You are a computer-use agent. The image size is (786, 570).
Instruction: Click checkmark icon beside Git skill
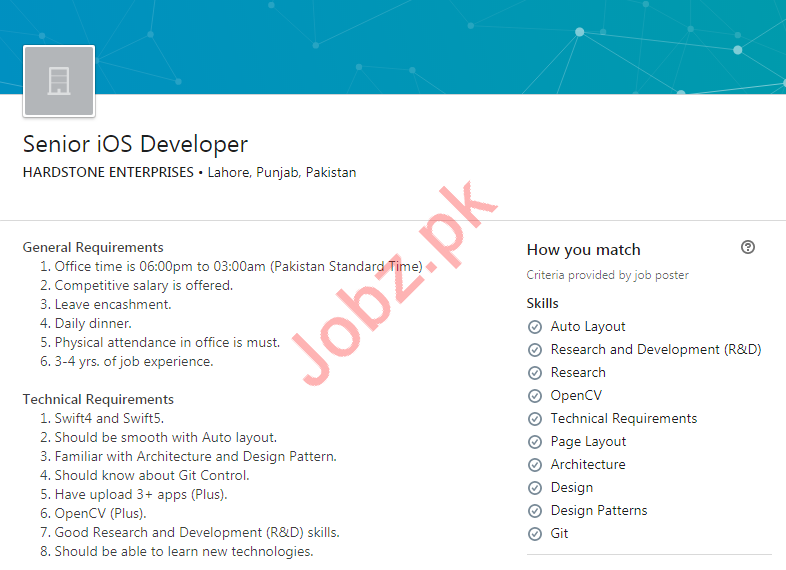[x=534, y=534]
